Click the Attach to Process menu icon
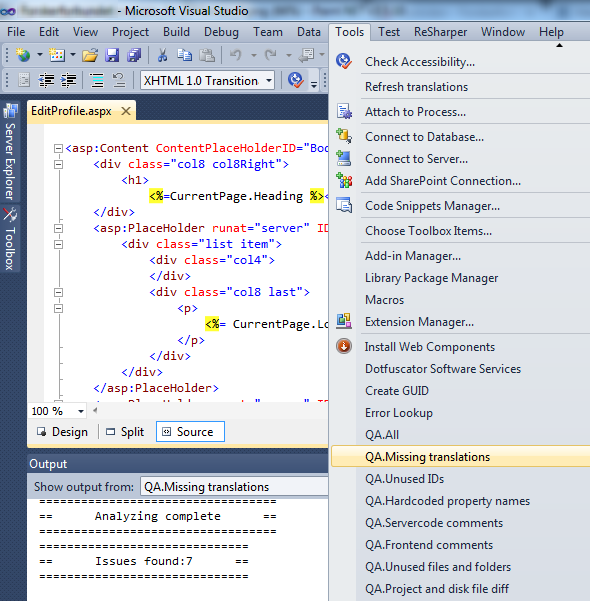Viewport: 590px width, 601px height. pos(344,112)
